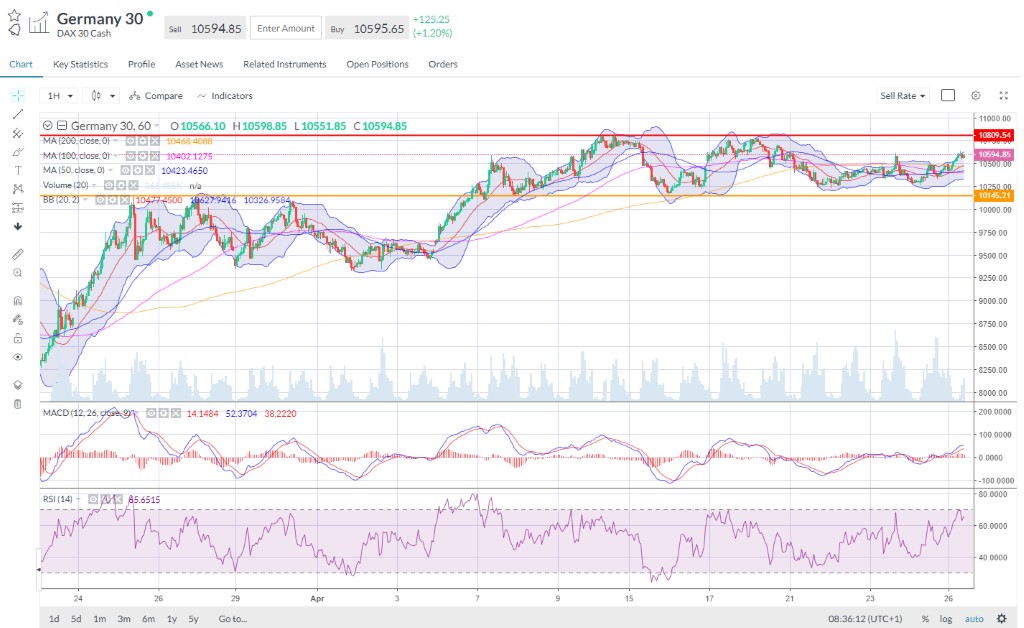Open the Asset News tab
Viewport: 1024px width, 628px height.
click(199, 64)
